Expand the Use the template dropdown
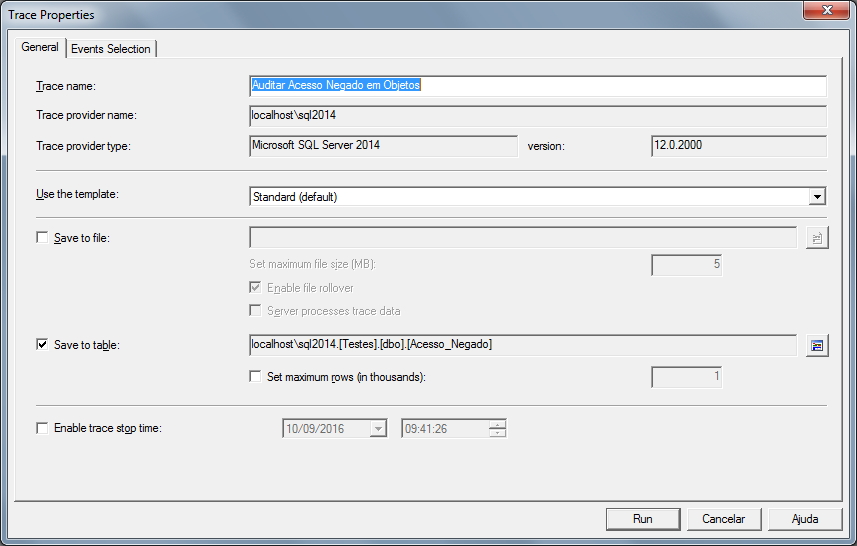Viewport: 857px width, 546px height. (817, 196)
